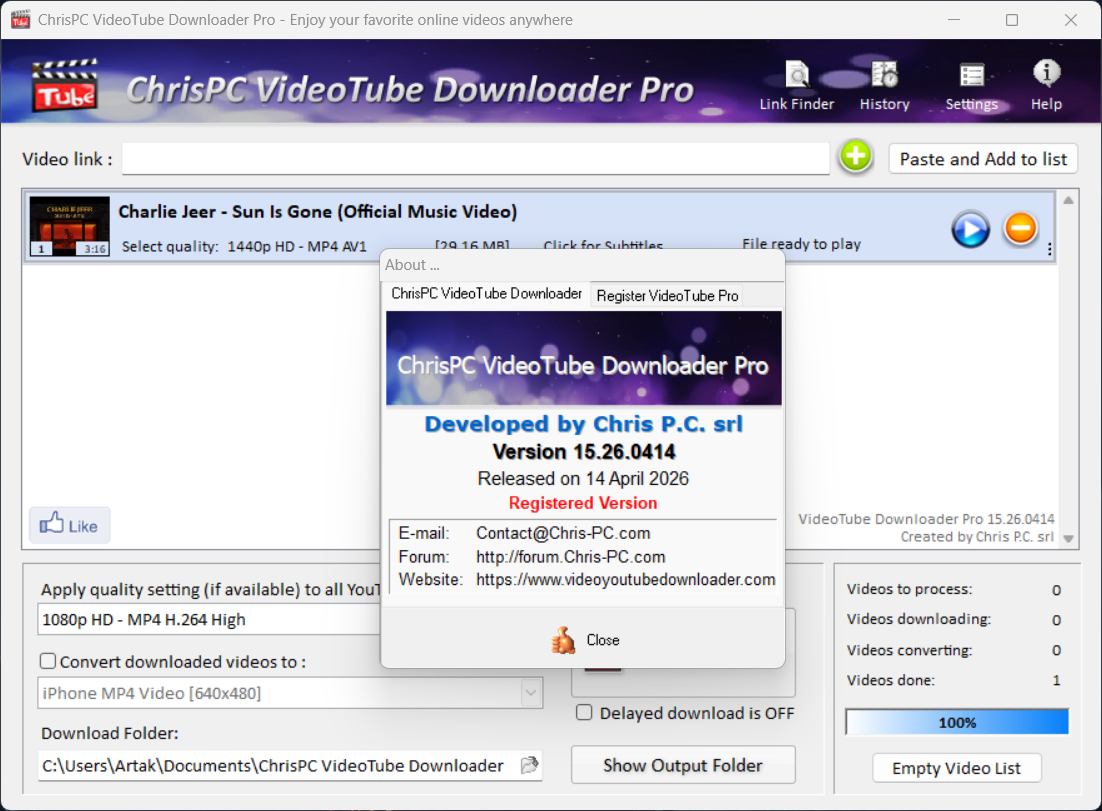Click the File ready to play status
Viewport: 1102px width, 811px height.
point(801,244)
